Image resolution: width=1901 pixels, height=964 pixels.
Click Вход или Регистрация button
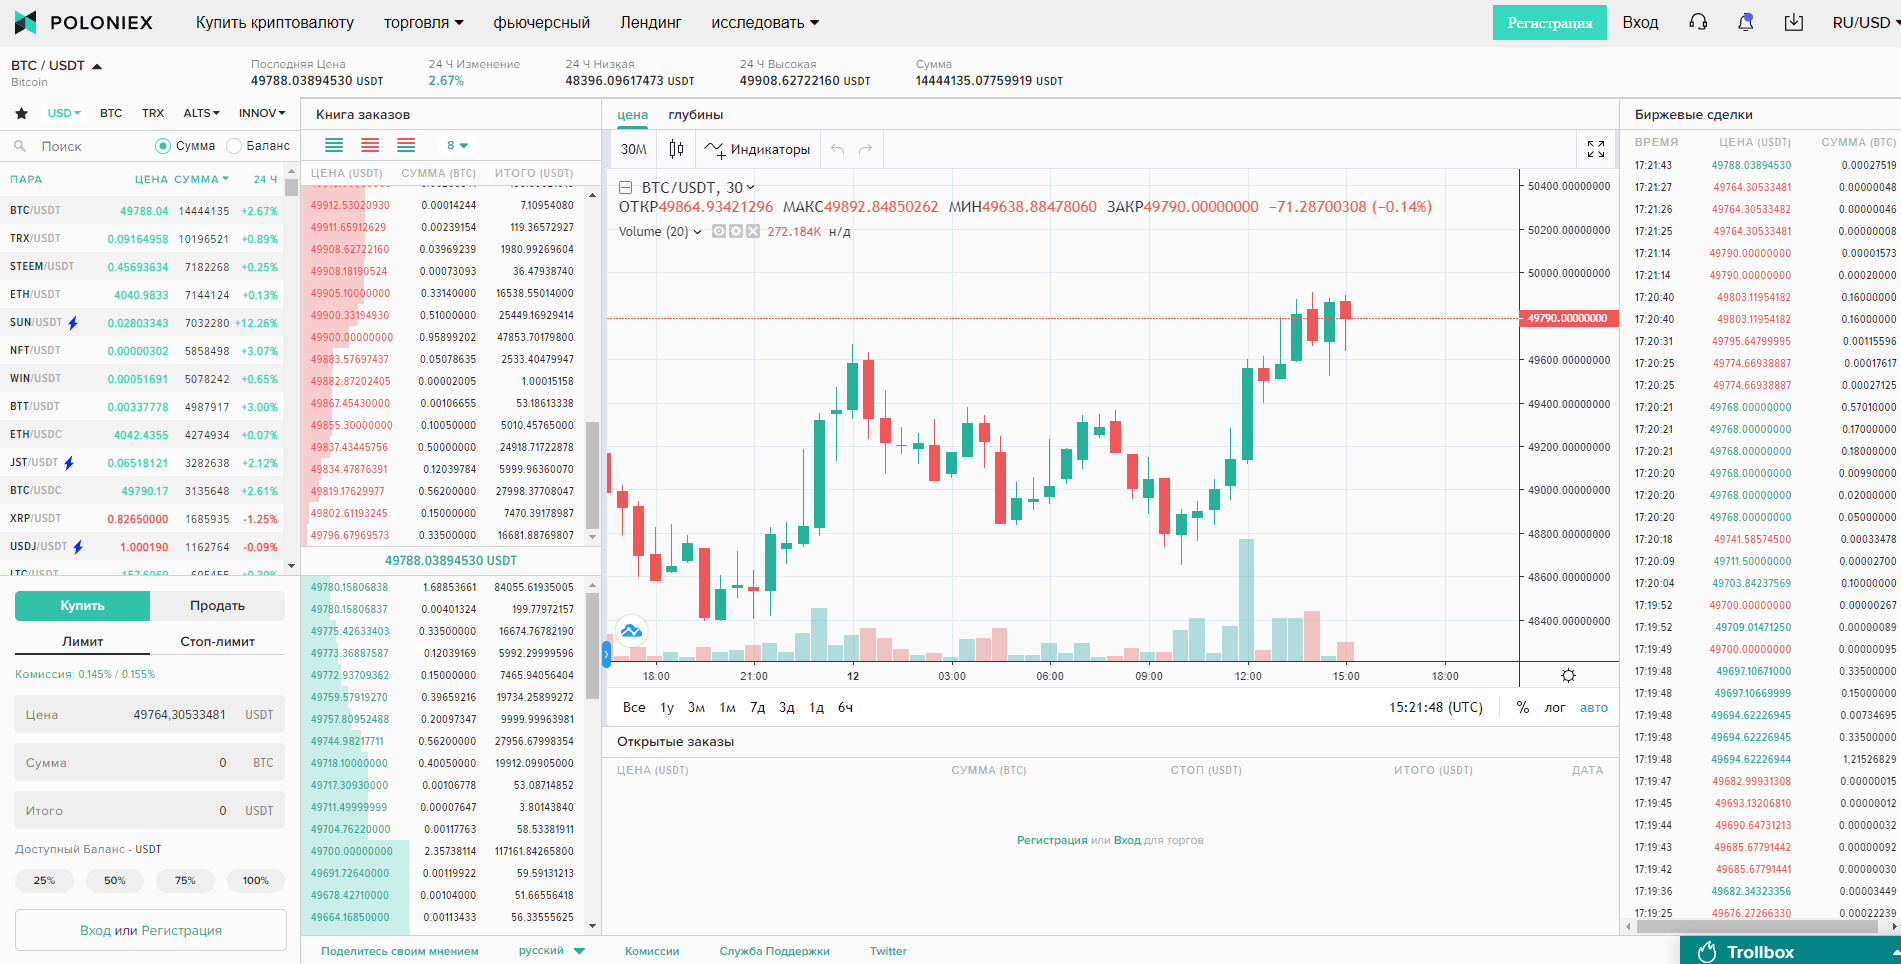151,930
